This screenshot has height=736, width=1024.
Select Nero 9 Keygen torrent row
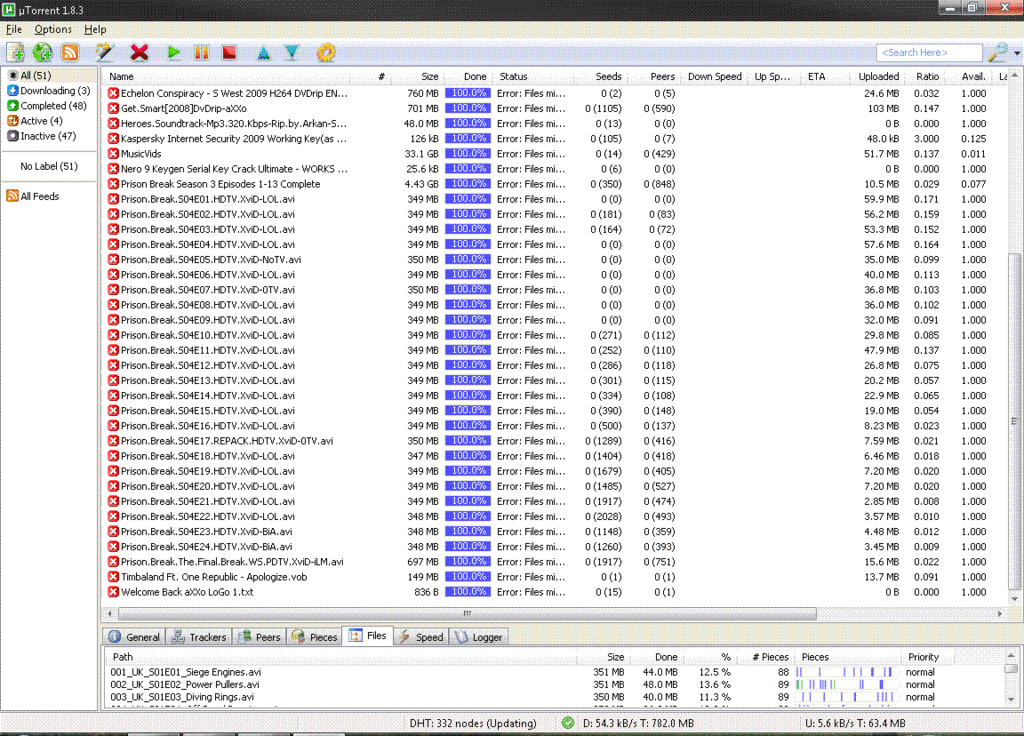coord(555,168)
